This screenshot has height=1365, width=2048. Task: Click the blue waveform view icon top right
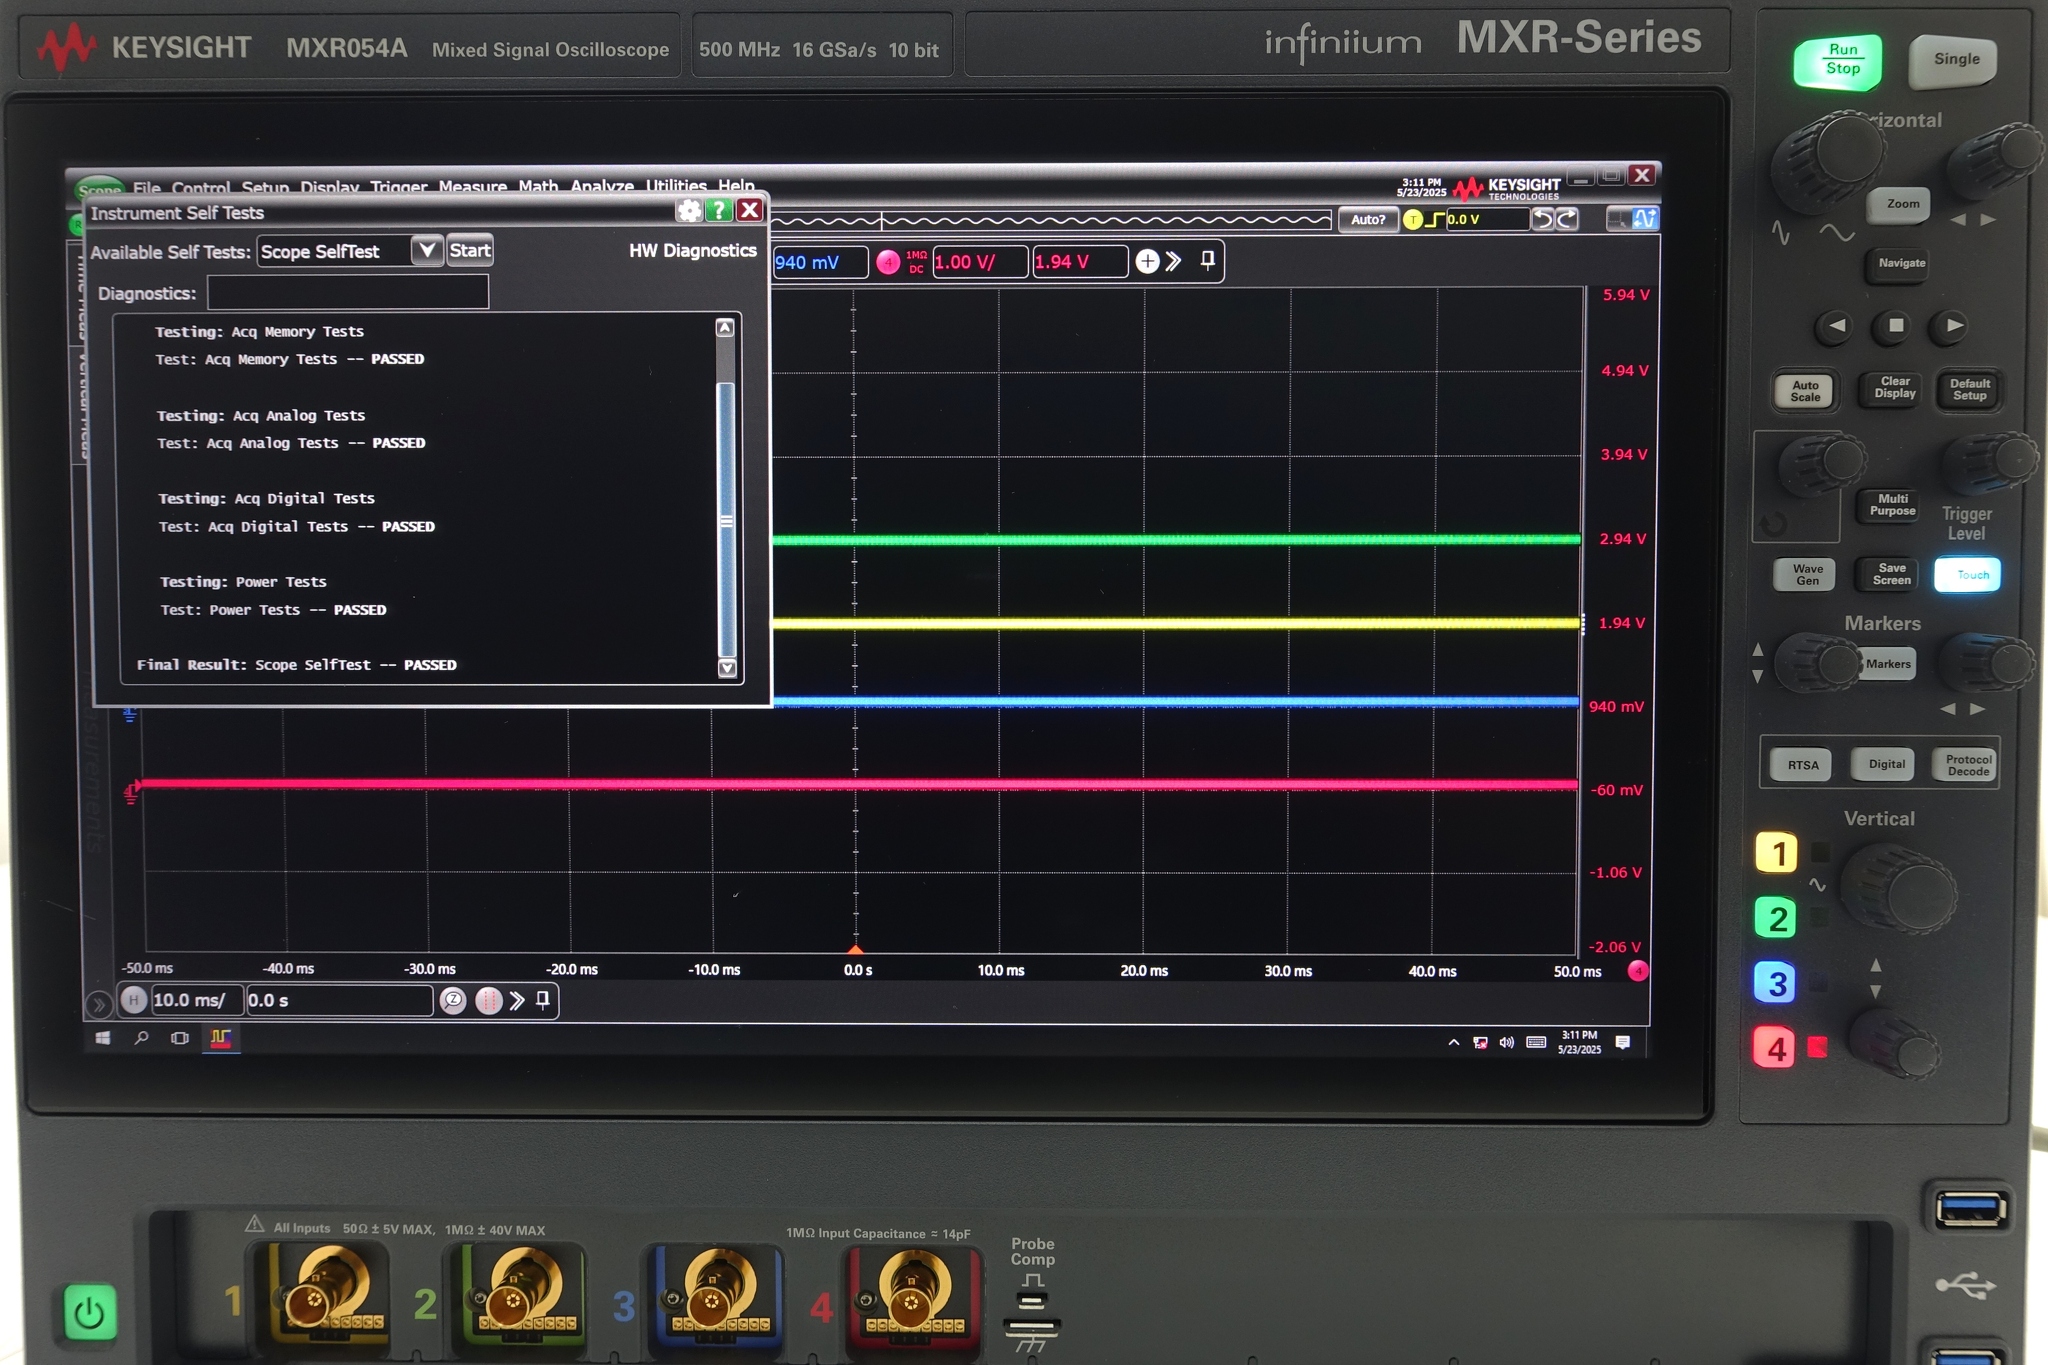click(x=1645, y=218)
